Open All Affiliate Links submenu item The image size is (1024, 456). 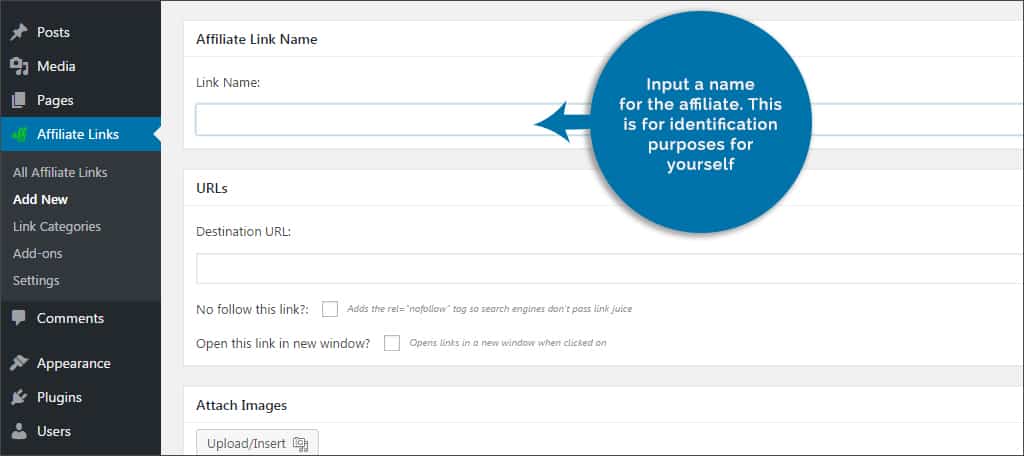pyautogui.click(x=60, y=172)
